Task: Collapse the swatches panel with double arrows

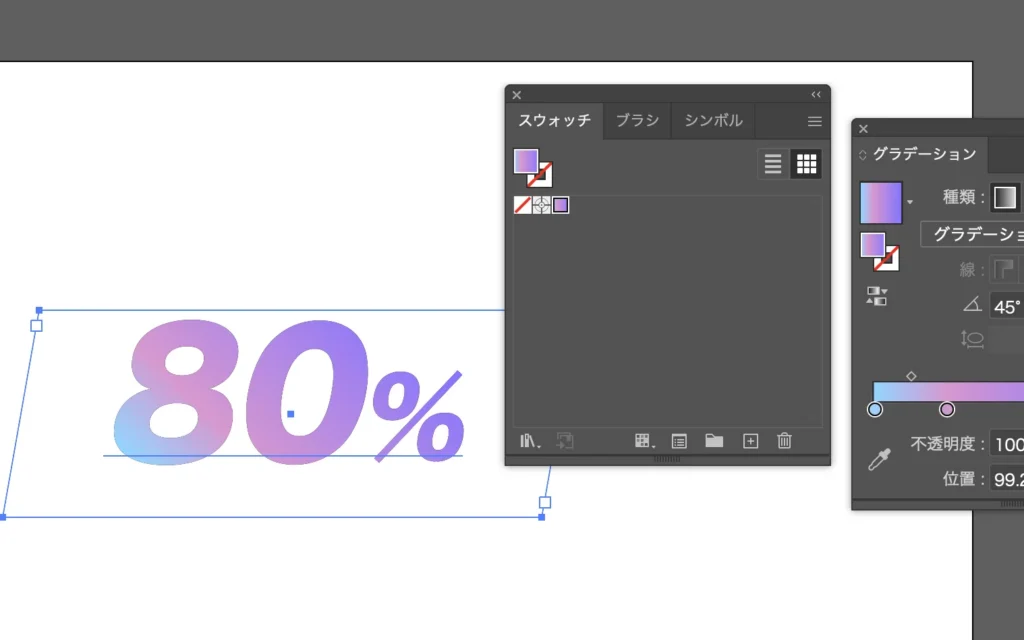Action: click(x=816, y=95)
